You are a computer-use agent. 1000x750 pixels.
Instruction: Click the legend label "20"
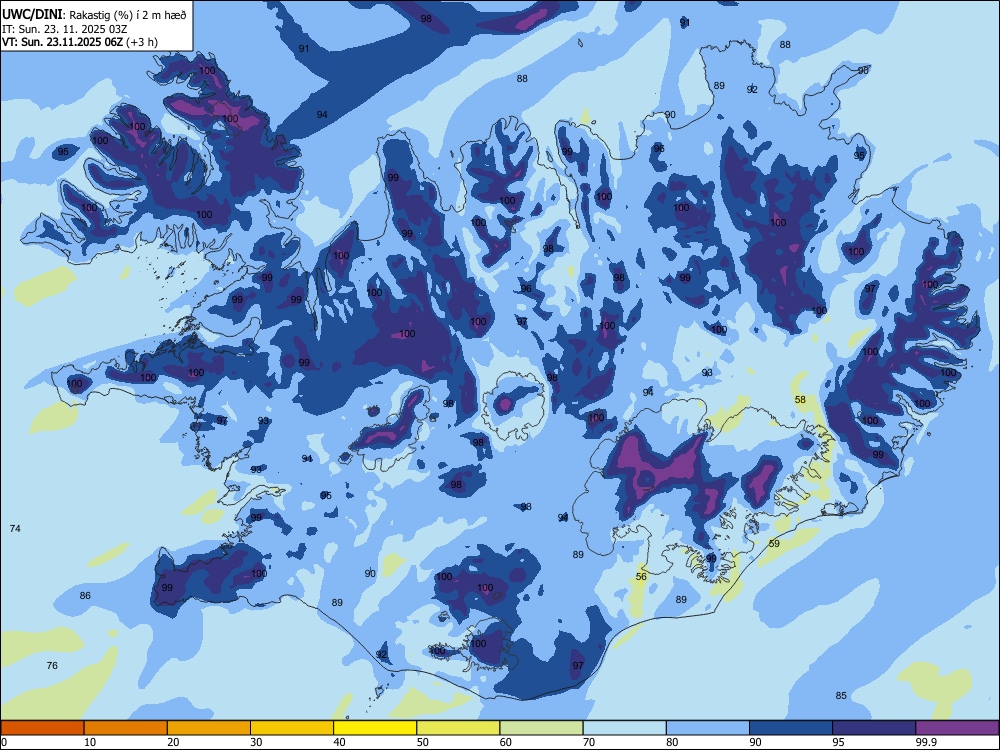click(x=173, y=742)
